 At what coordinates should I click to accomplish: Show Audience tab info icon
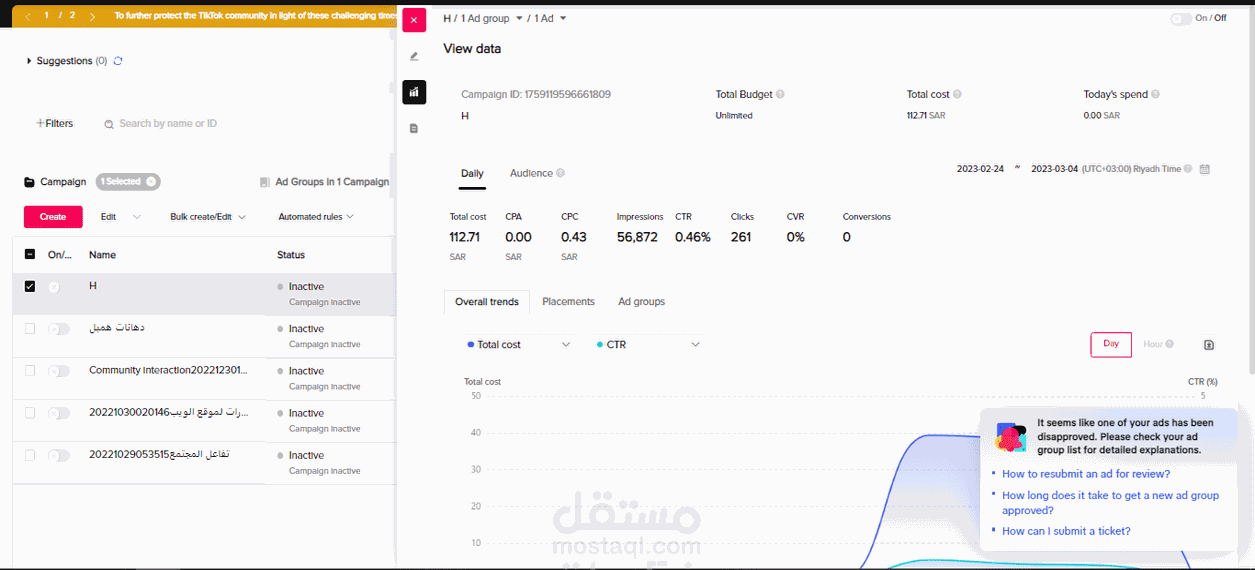(x=560, y=173)
